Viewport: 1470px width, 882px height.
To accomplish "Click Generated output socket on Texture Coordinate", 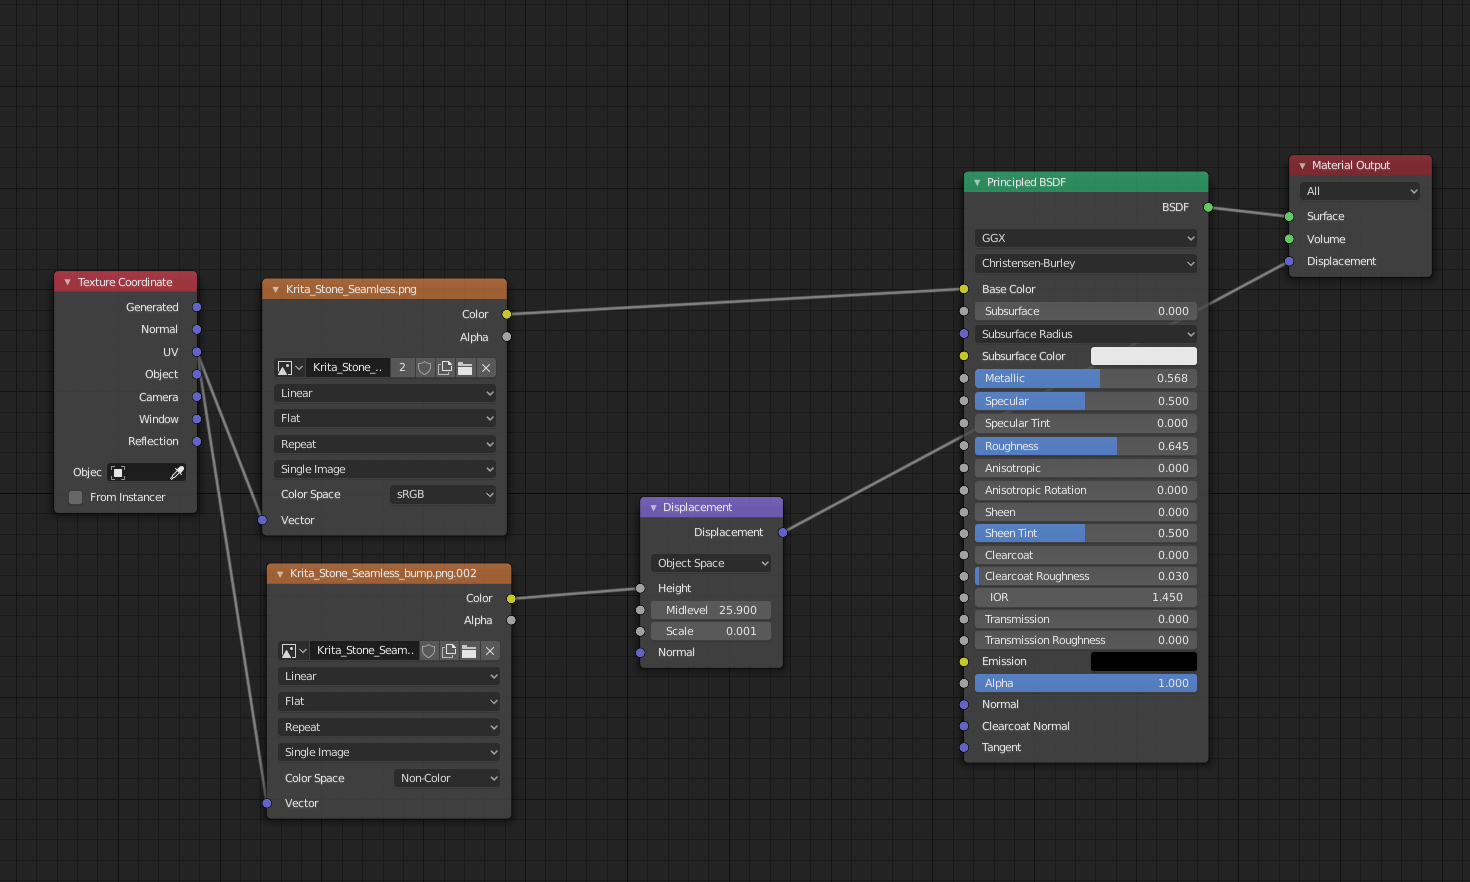I will click(x=197, y=307).
